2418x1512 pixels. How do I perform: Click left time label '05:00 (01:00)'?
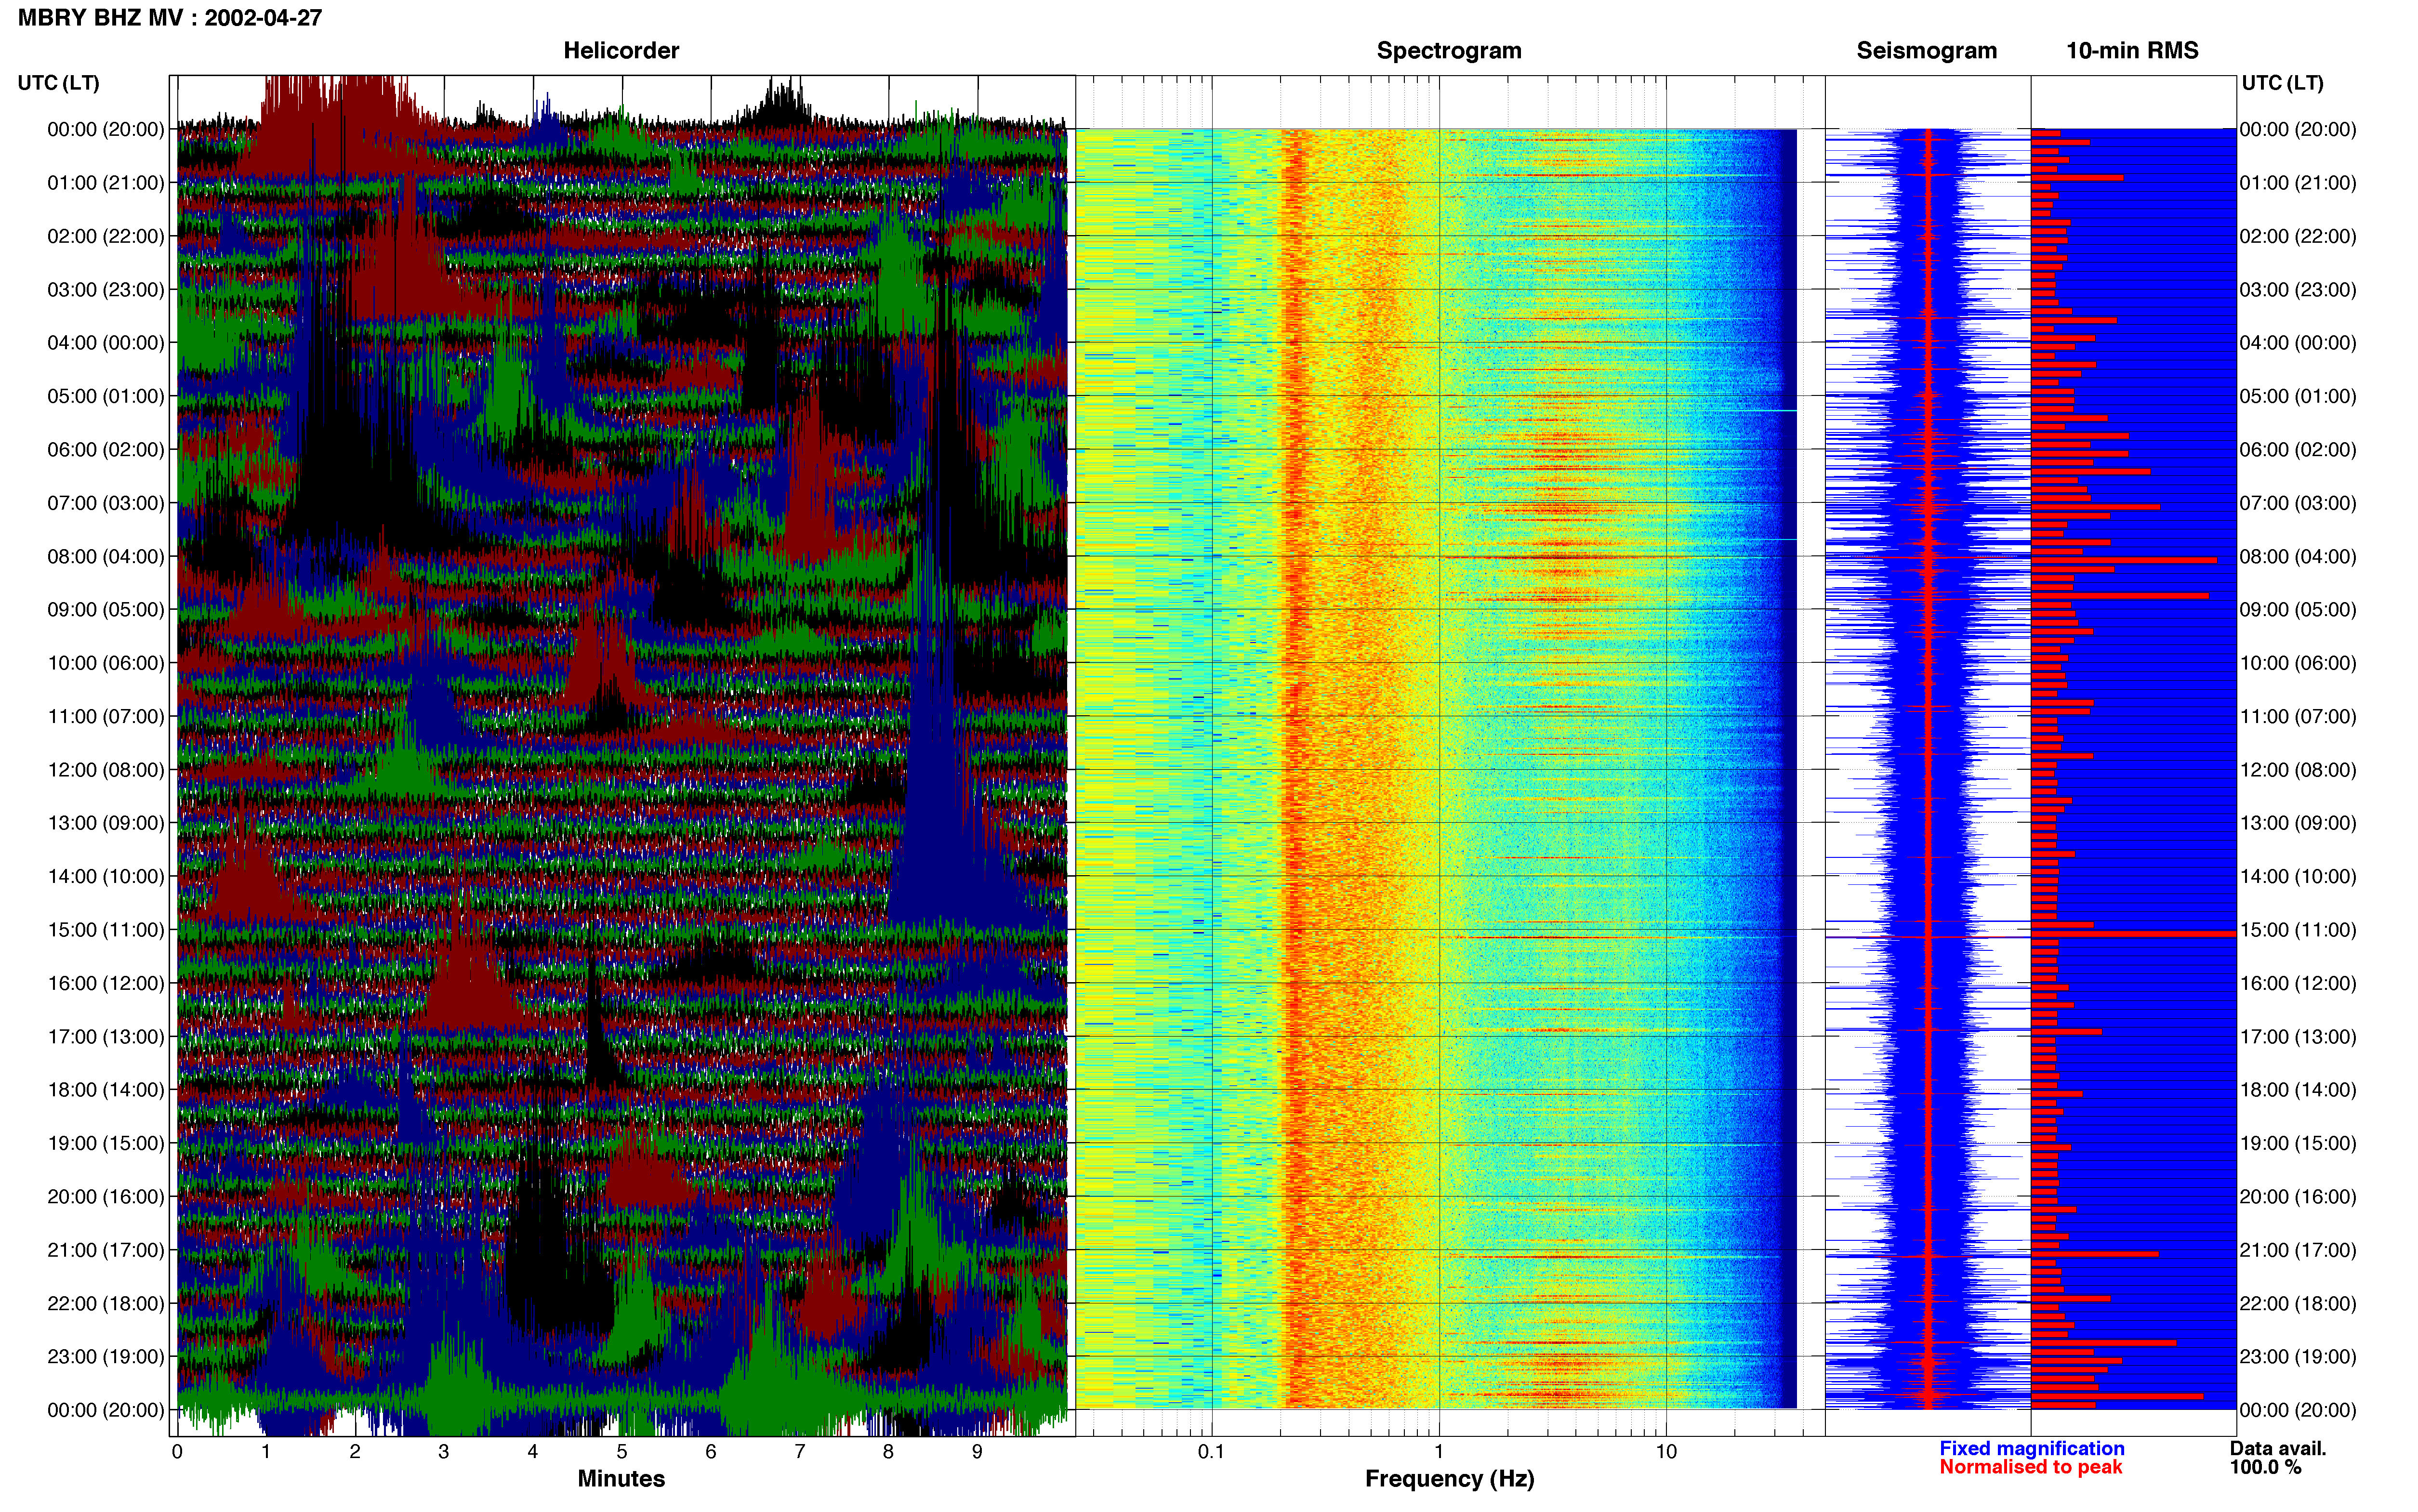tap(106, 396)
